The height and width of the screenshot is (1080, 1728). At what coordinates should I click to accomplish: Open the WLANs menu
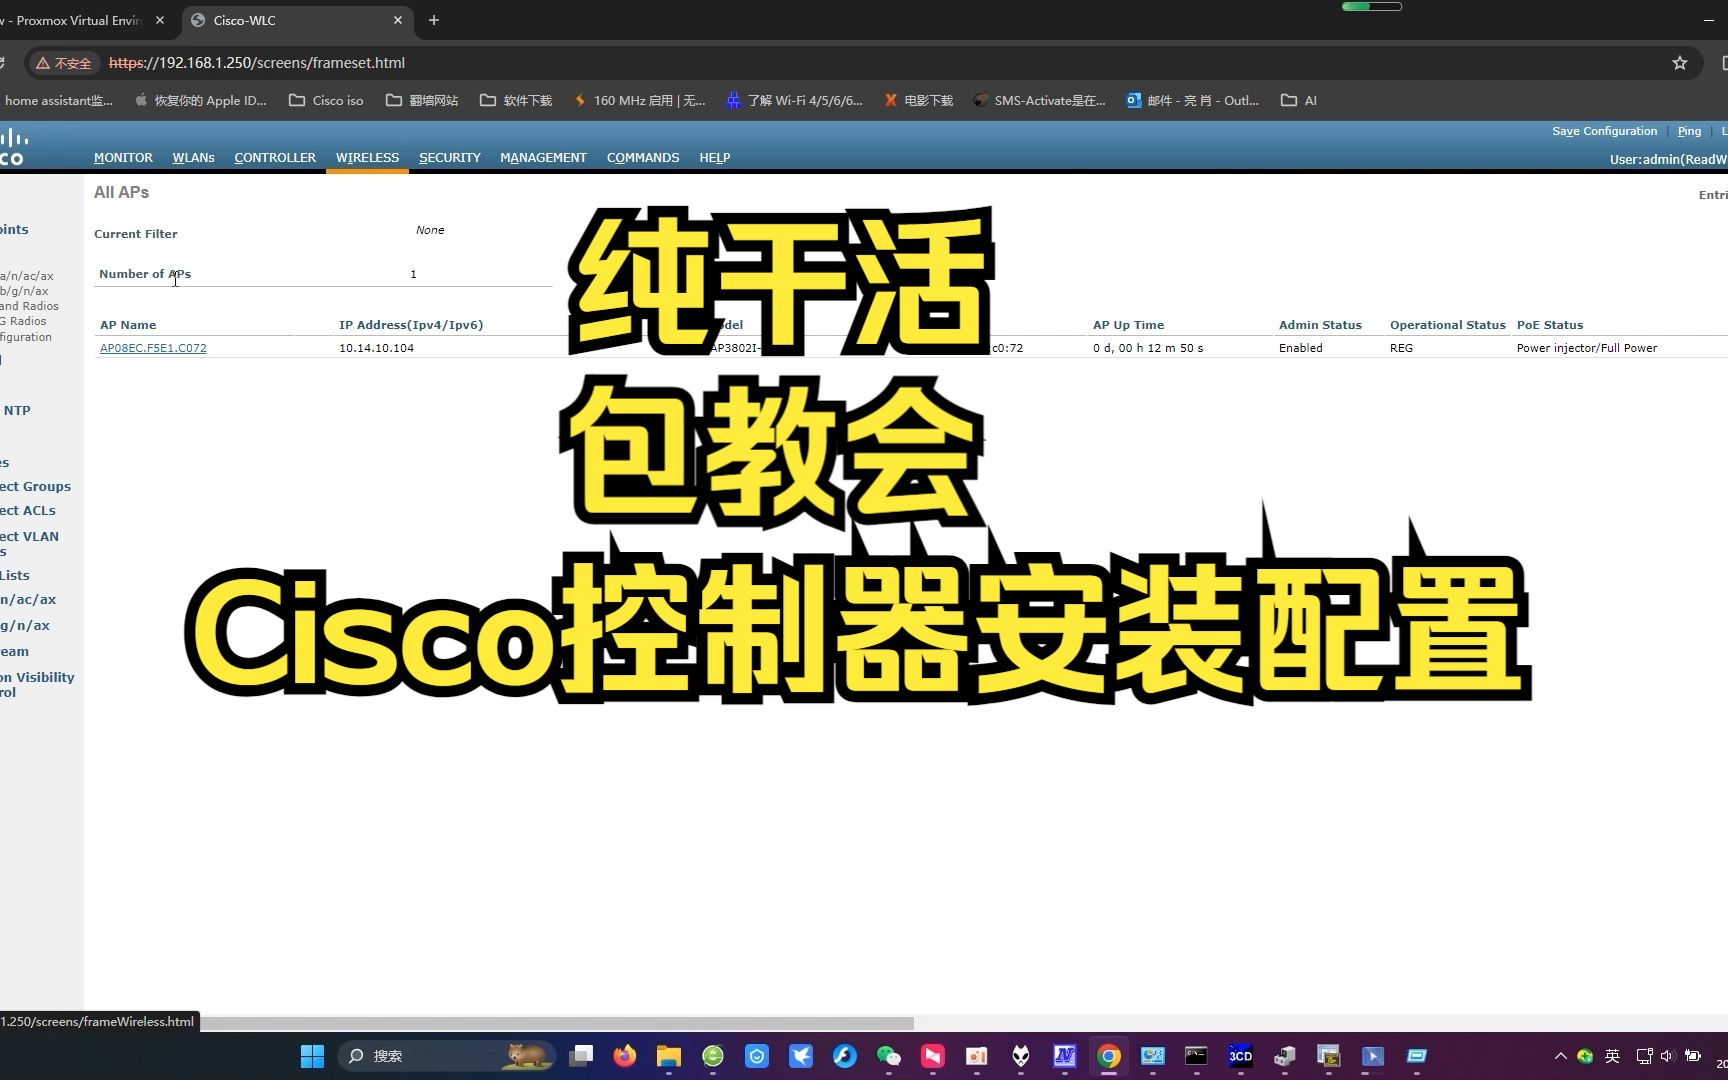tap(193, 158)
